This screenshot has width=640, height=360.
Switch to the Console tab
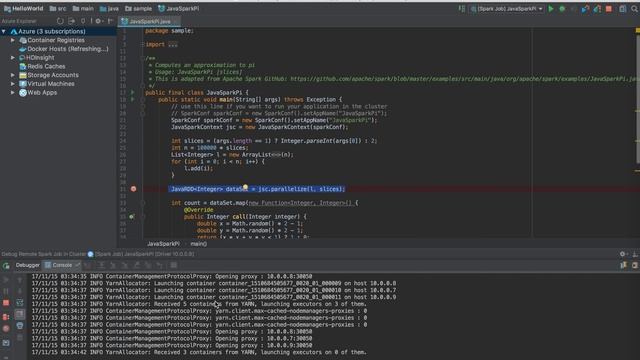coord(62,265)
